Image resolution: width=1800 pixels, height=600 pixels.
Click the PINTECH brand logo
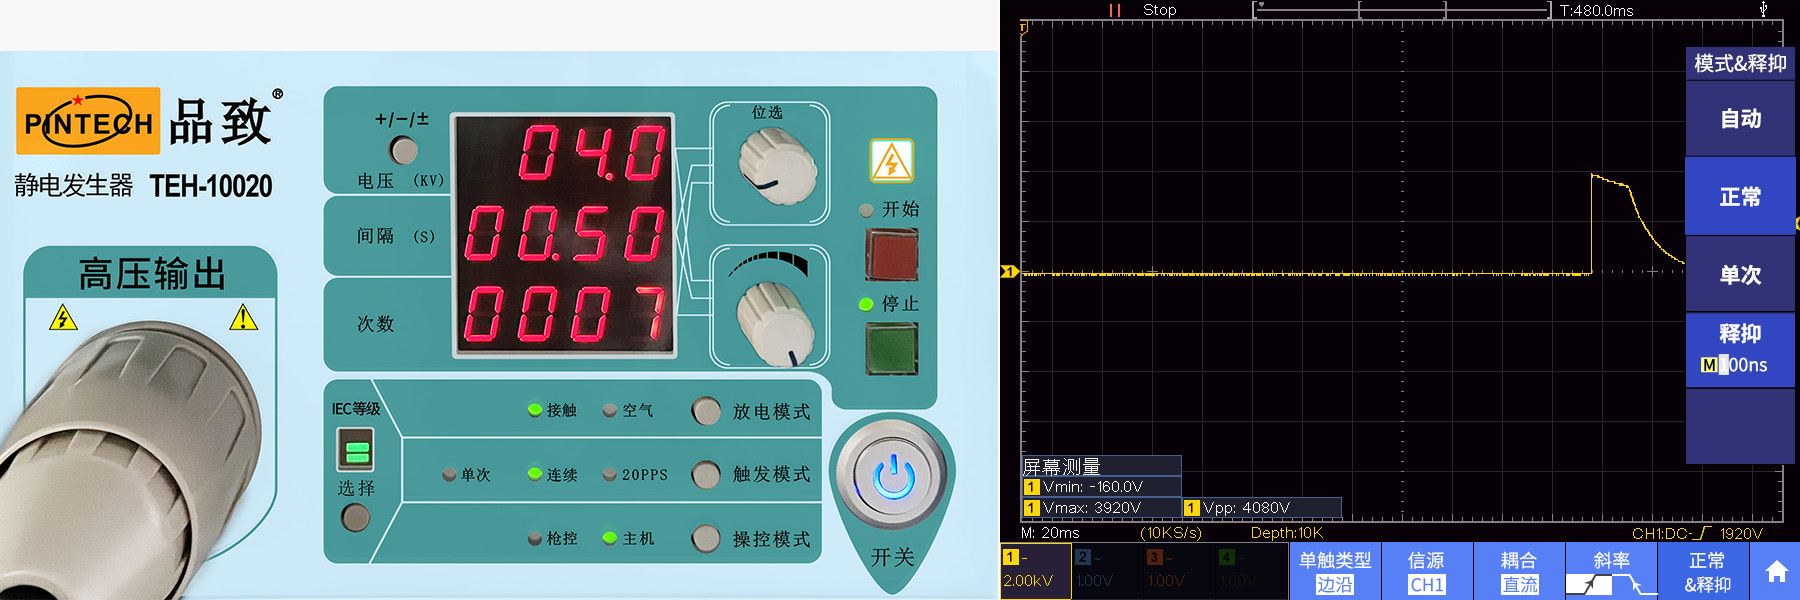(88, 122)
